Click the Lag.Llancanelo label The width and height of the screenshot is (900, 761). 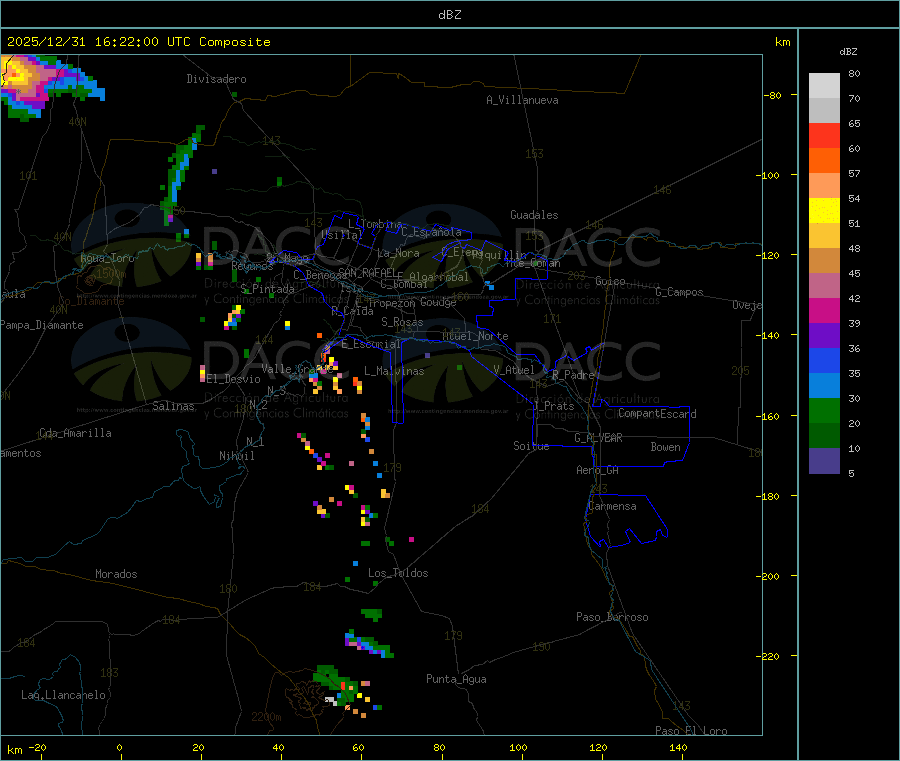click(x=64, y=695)
